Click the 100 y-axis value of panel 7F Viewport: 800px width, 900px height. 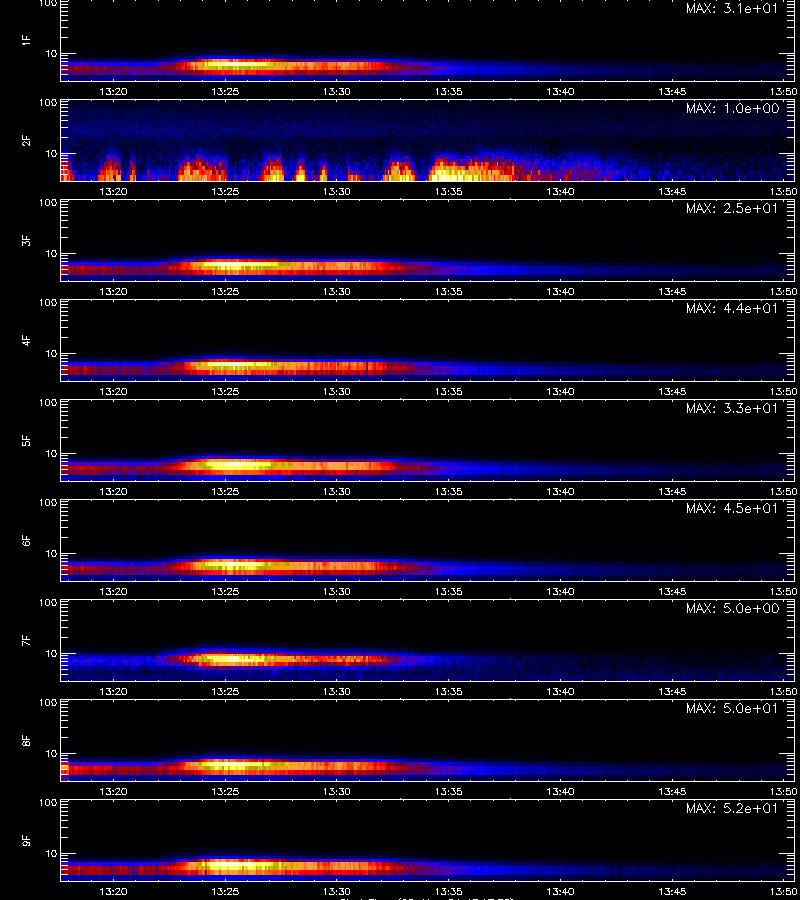click(x=48, y=603)
